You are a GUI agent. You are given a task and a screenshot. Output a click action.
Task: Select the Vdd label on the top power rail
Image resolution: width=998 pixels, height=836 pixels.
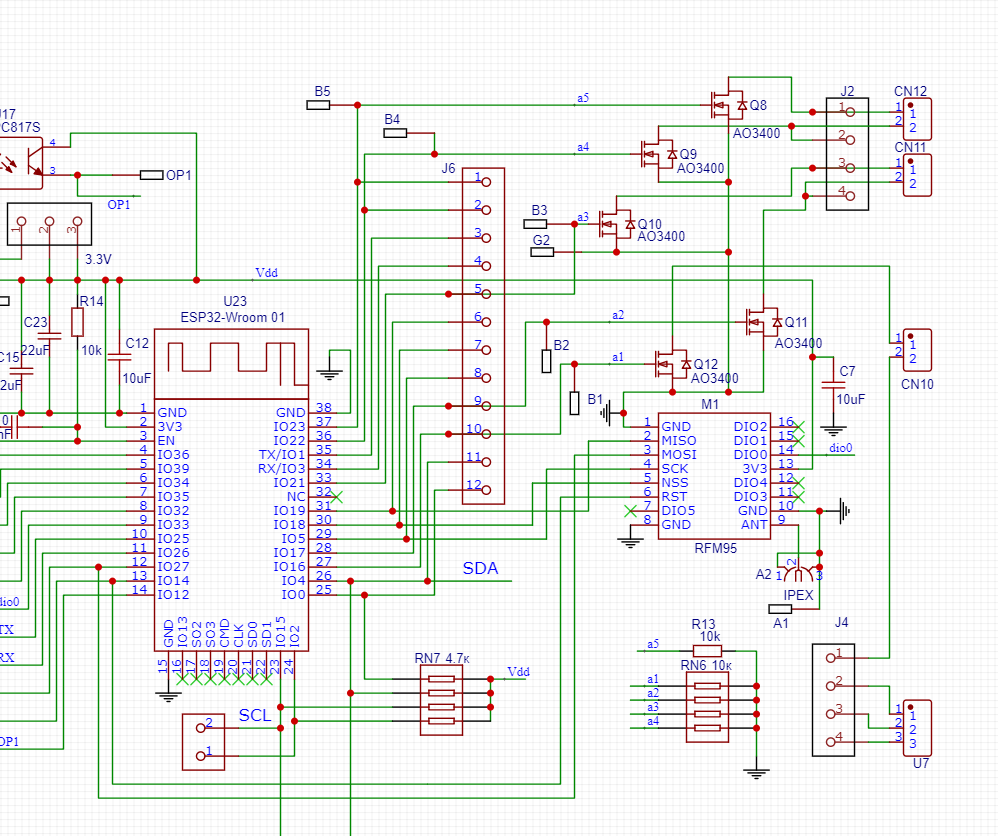pos(266,273)
